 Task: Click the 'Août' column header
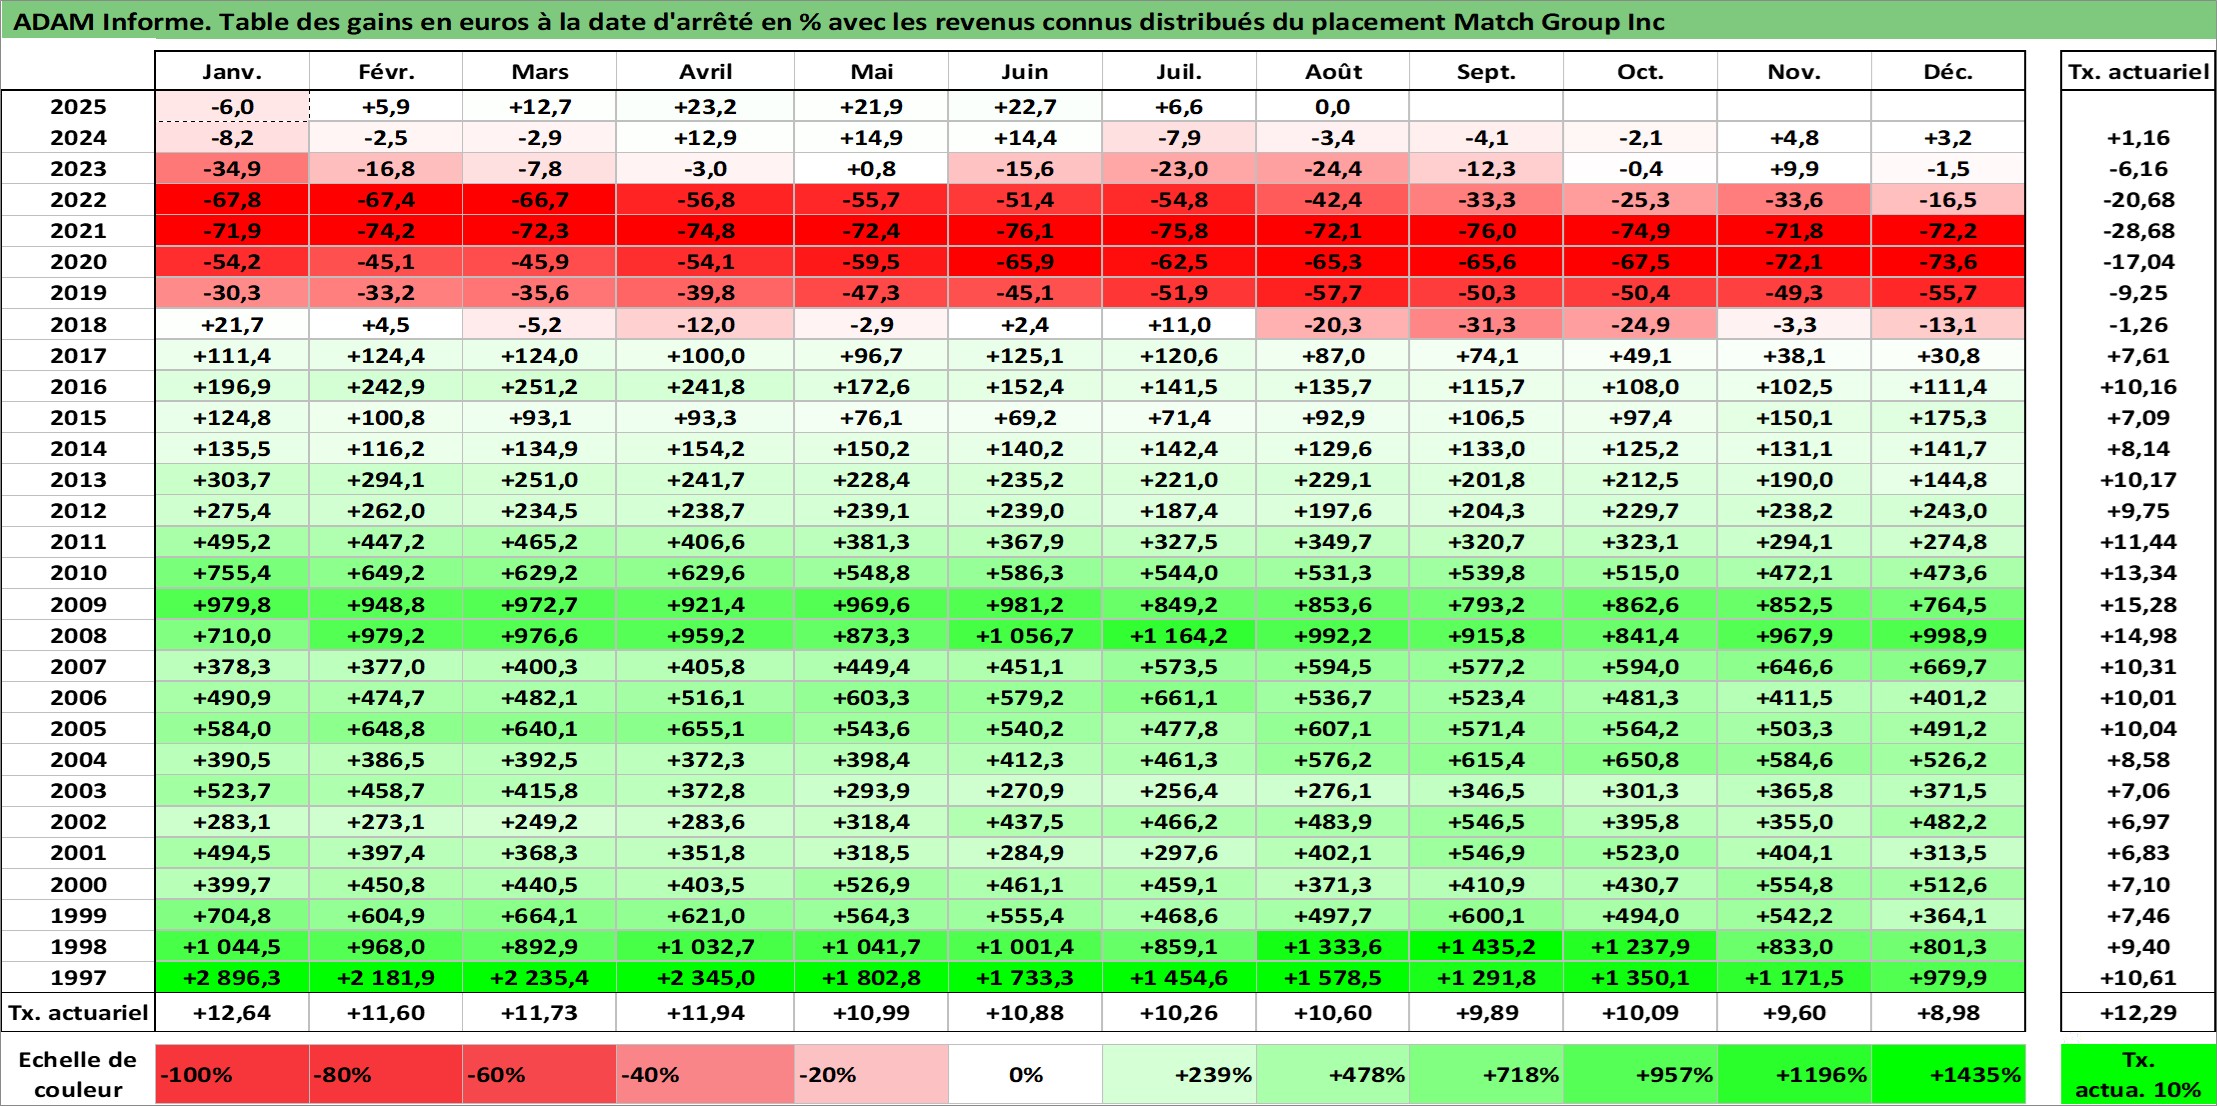click(1333, 71)
